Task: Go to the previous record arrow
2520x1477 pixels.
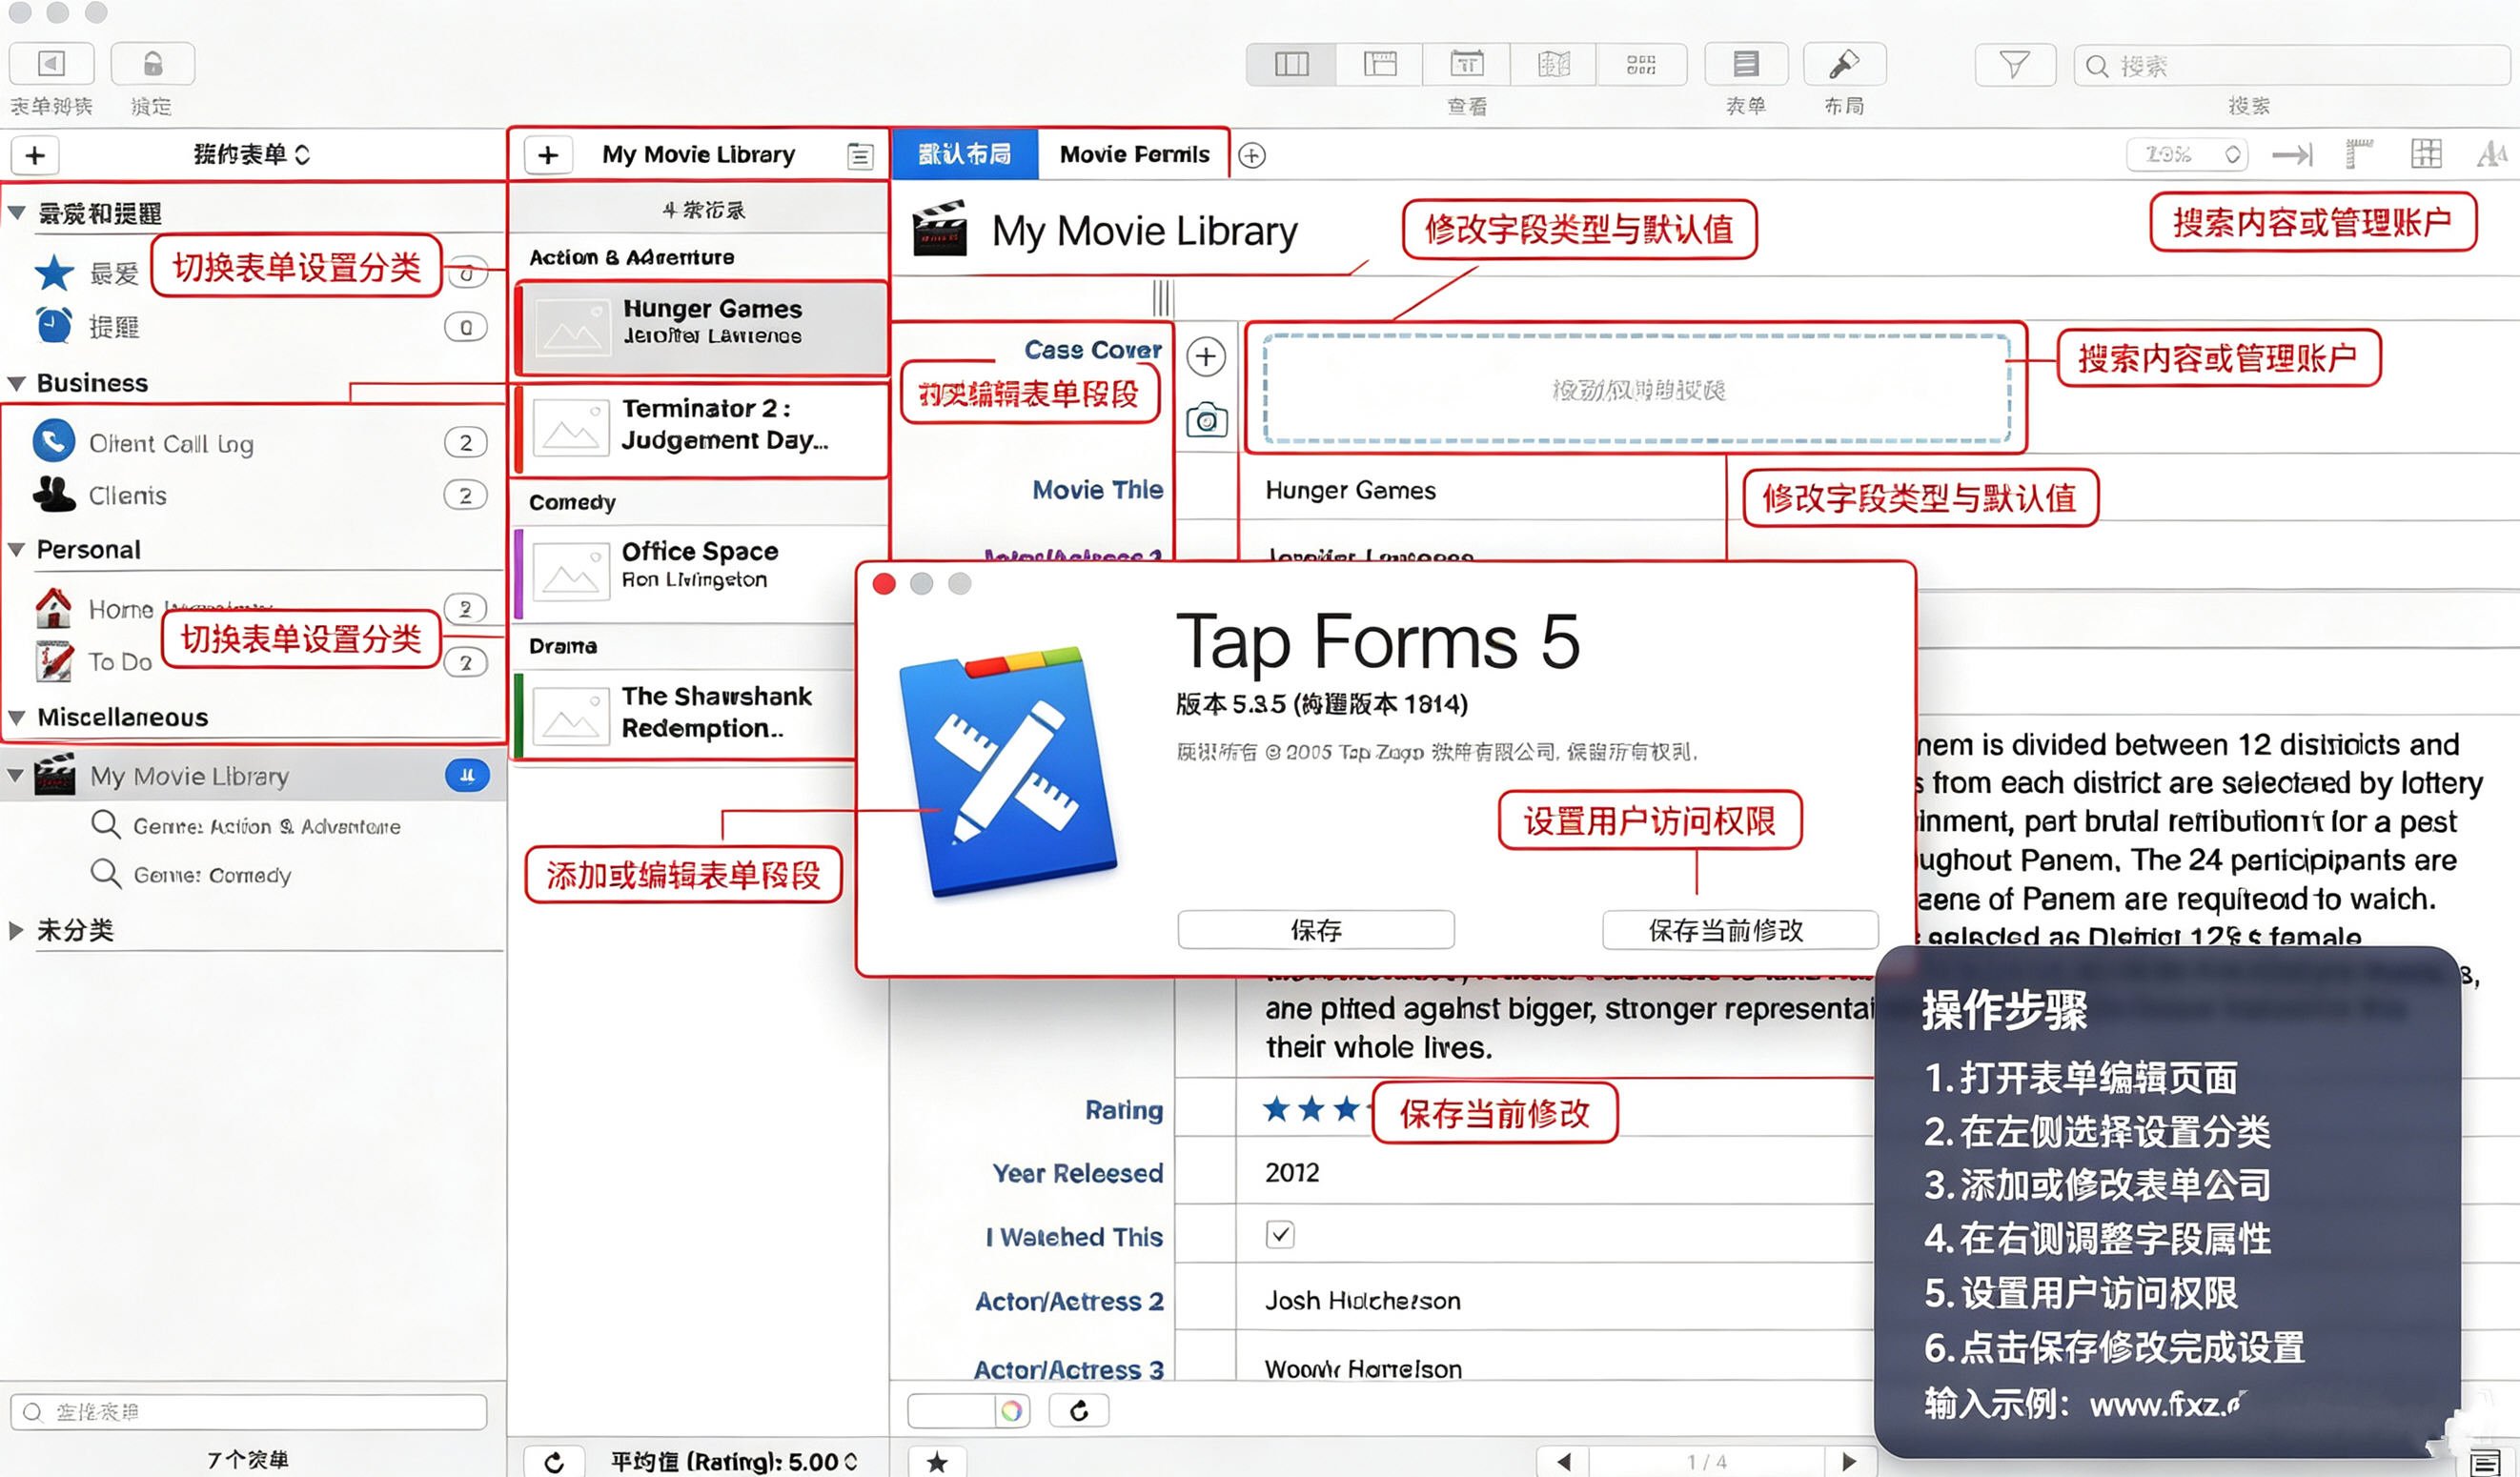Action: (x=1564, y=1462)
